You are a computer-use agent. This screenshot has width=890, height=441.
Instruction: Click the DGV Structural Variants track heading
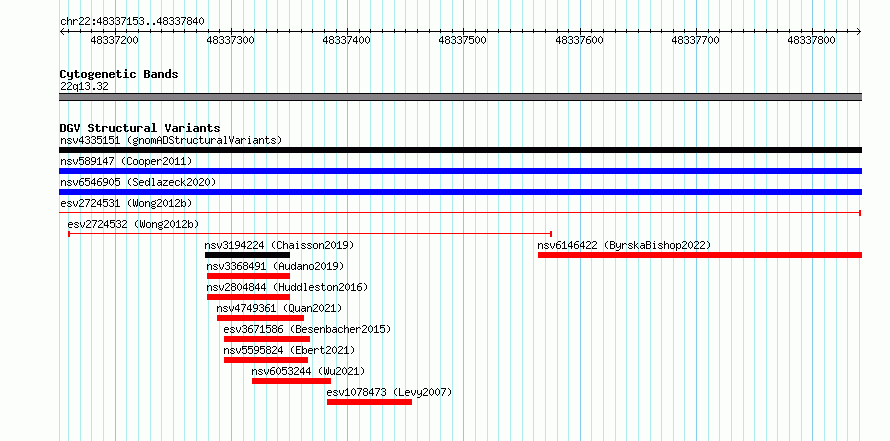click(140, 128)
